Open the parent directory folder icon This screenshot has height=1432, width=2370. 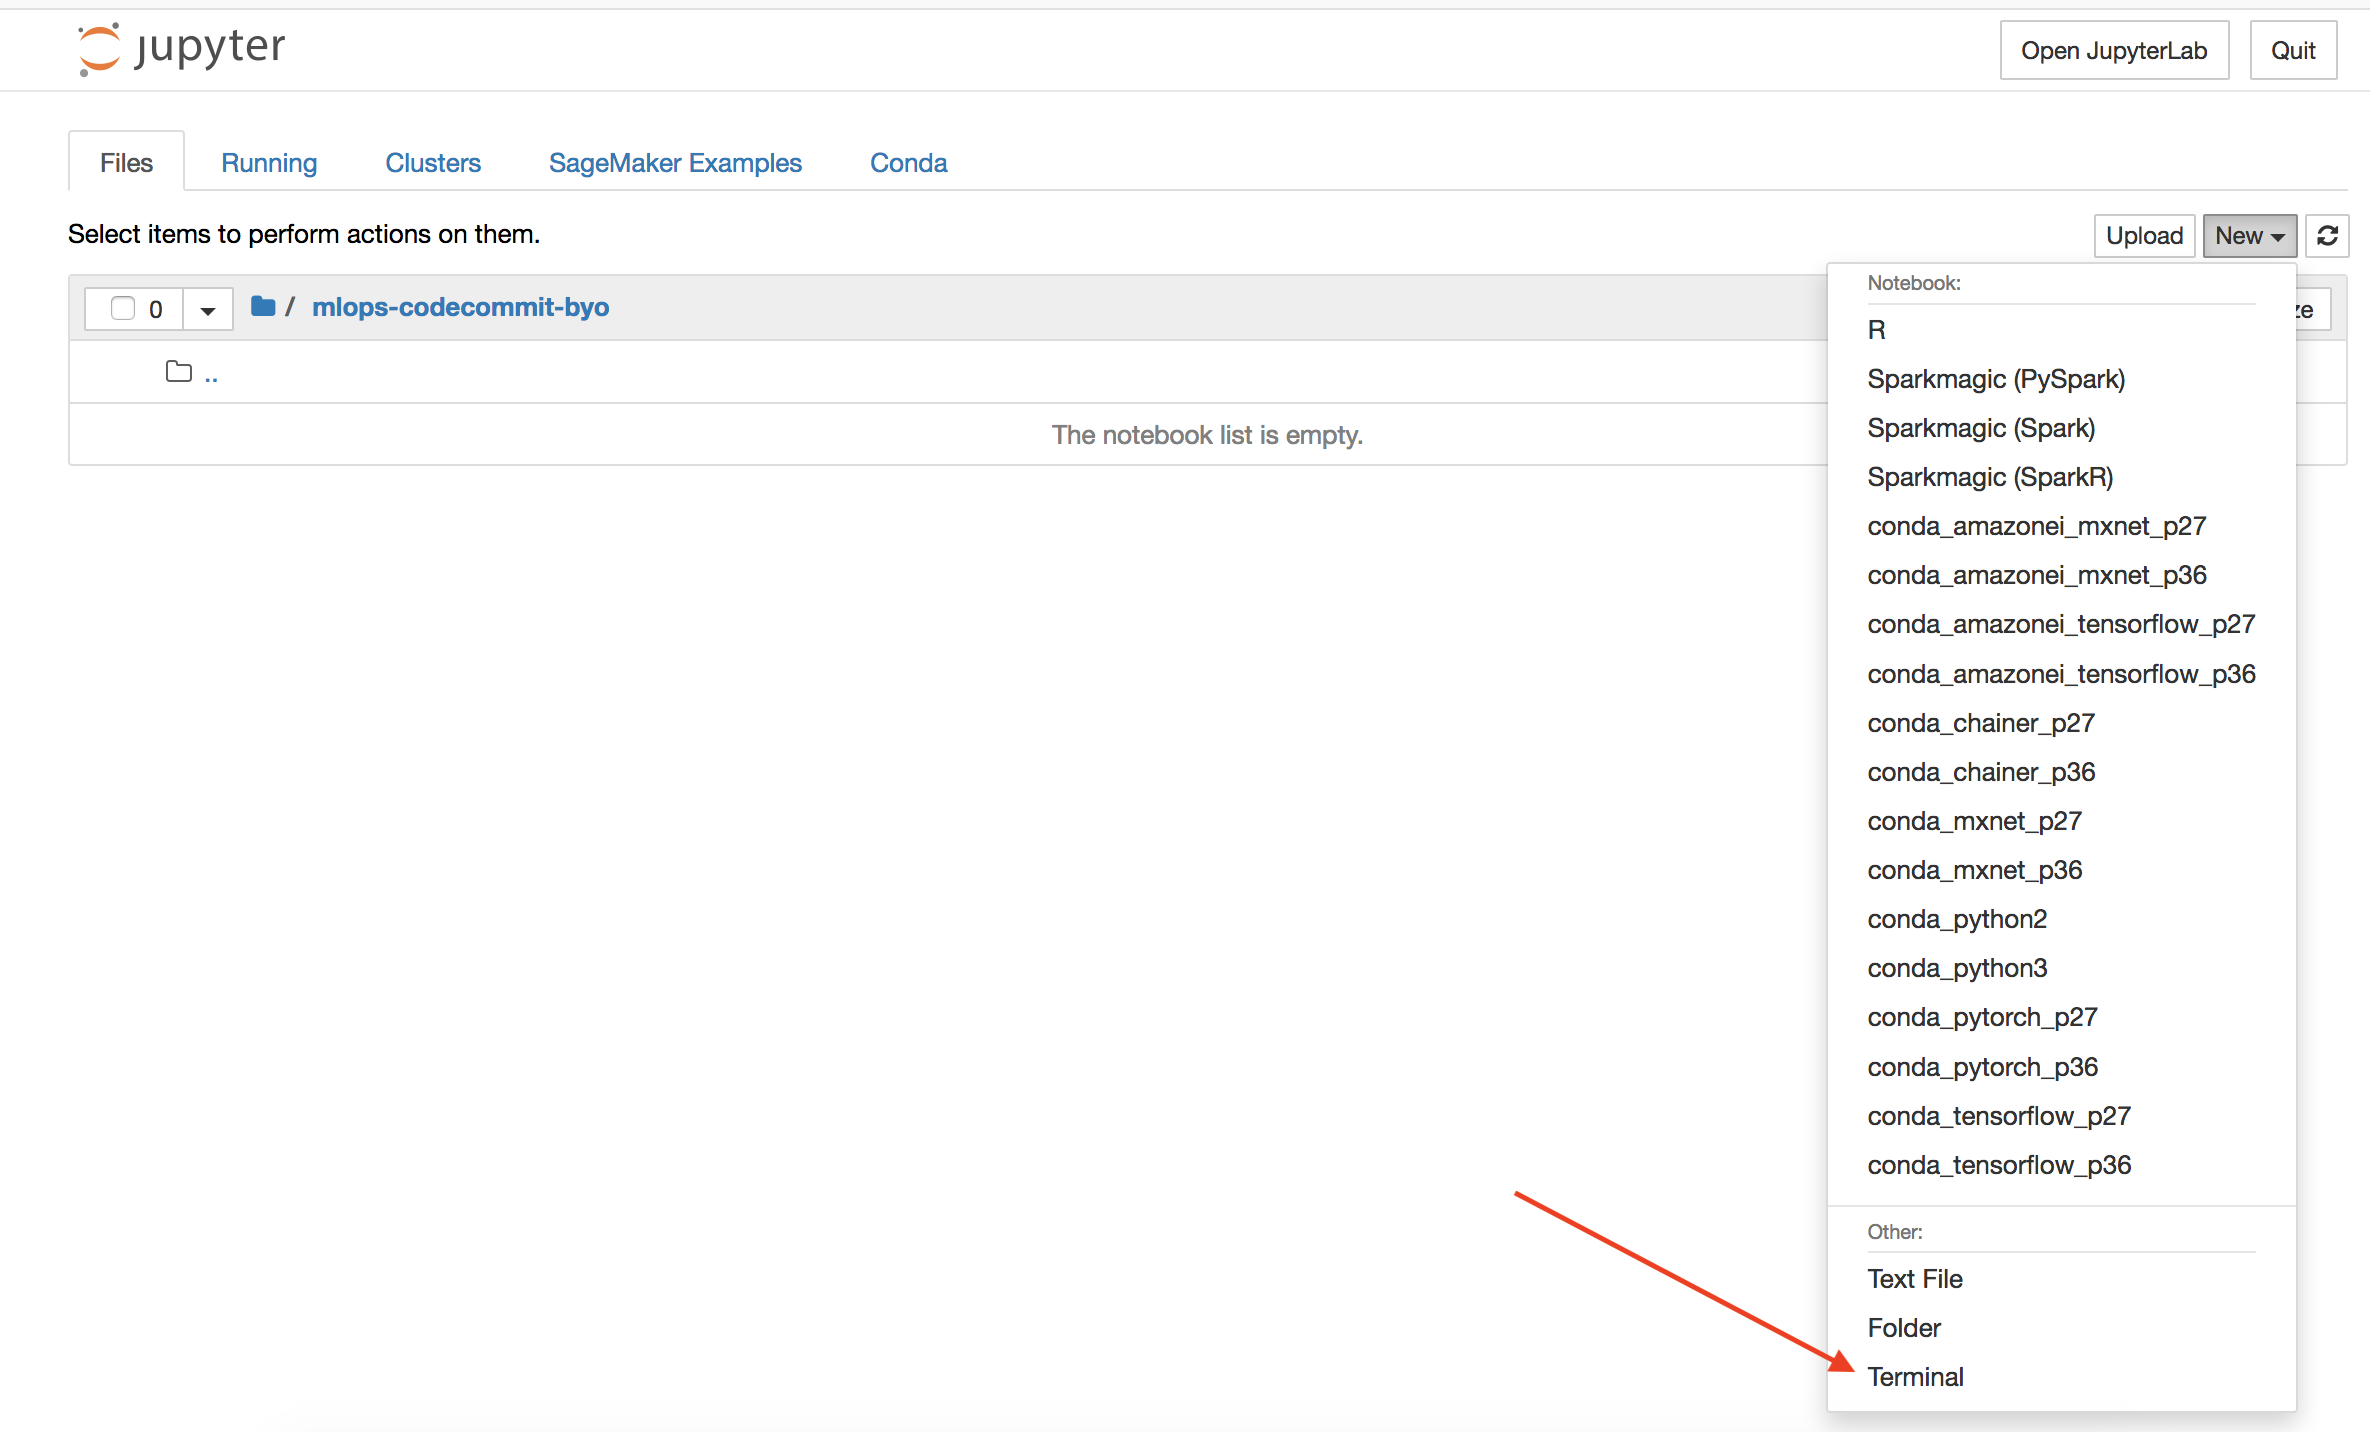click(179, 372)
